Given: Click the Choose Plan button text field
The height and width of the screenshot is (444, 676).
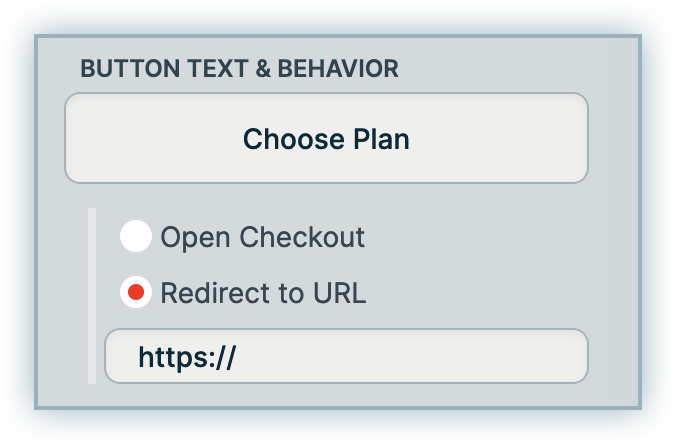Looking at the screenshot, I should click(x=326, y=138).
